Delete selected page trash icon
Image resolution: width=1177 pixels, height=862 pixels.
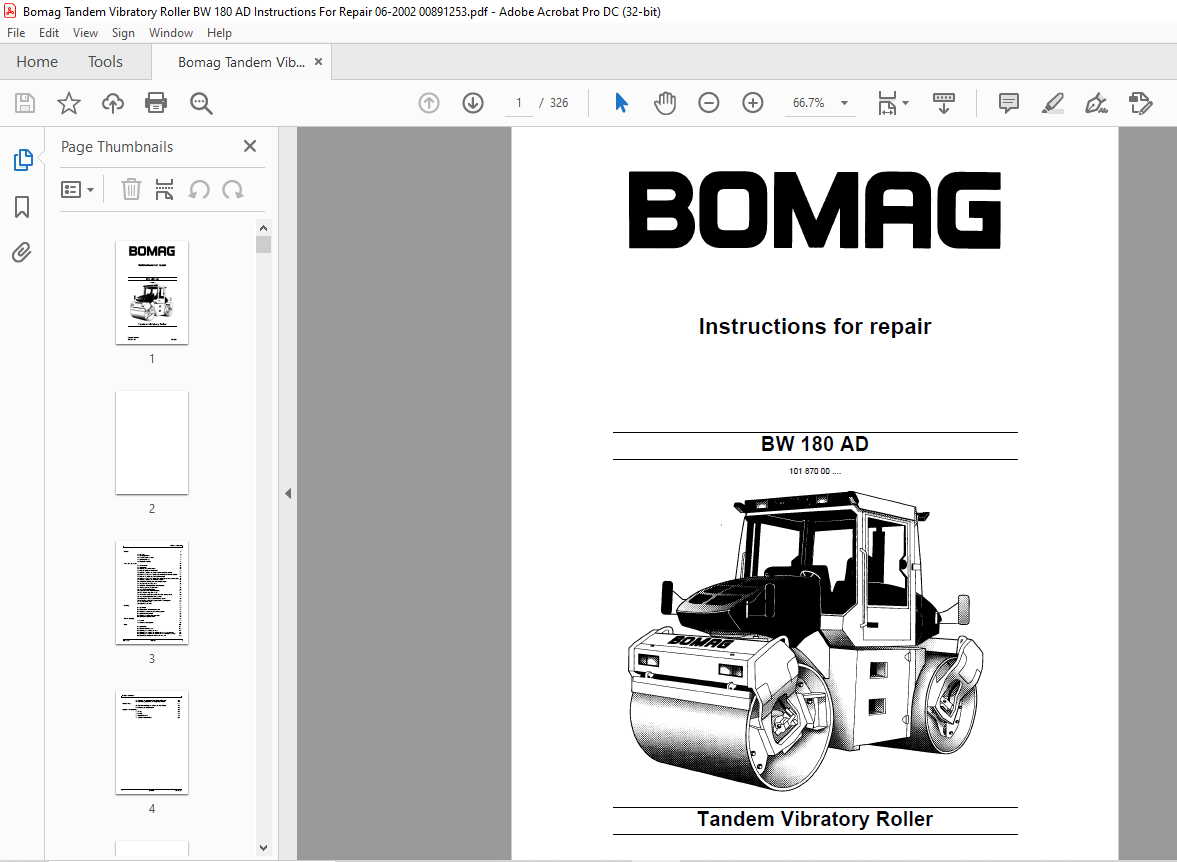(x=131, y=189)
